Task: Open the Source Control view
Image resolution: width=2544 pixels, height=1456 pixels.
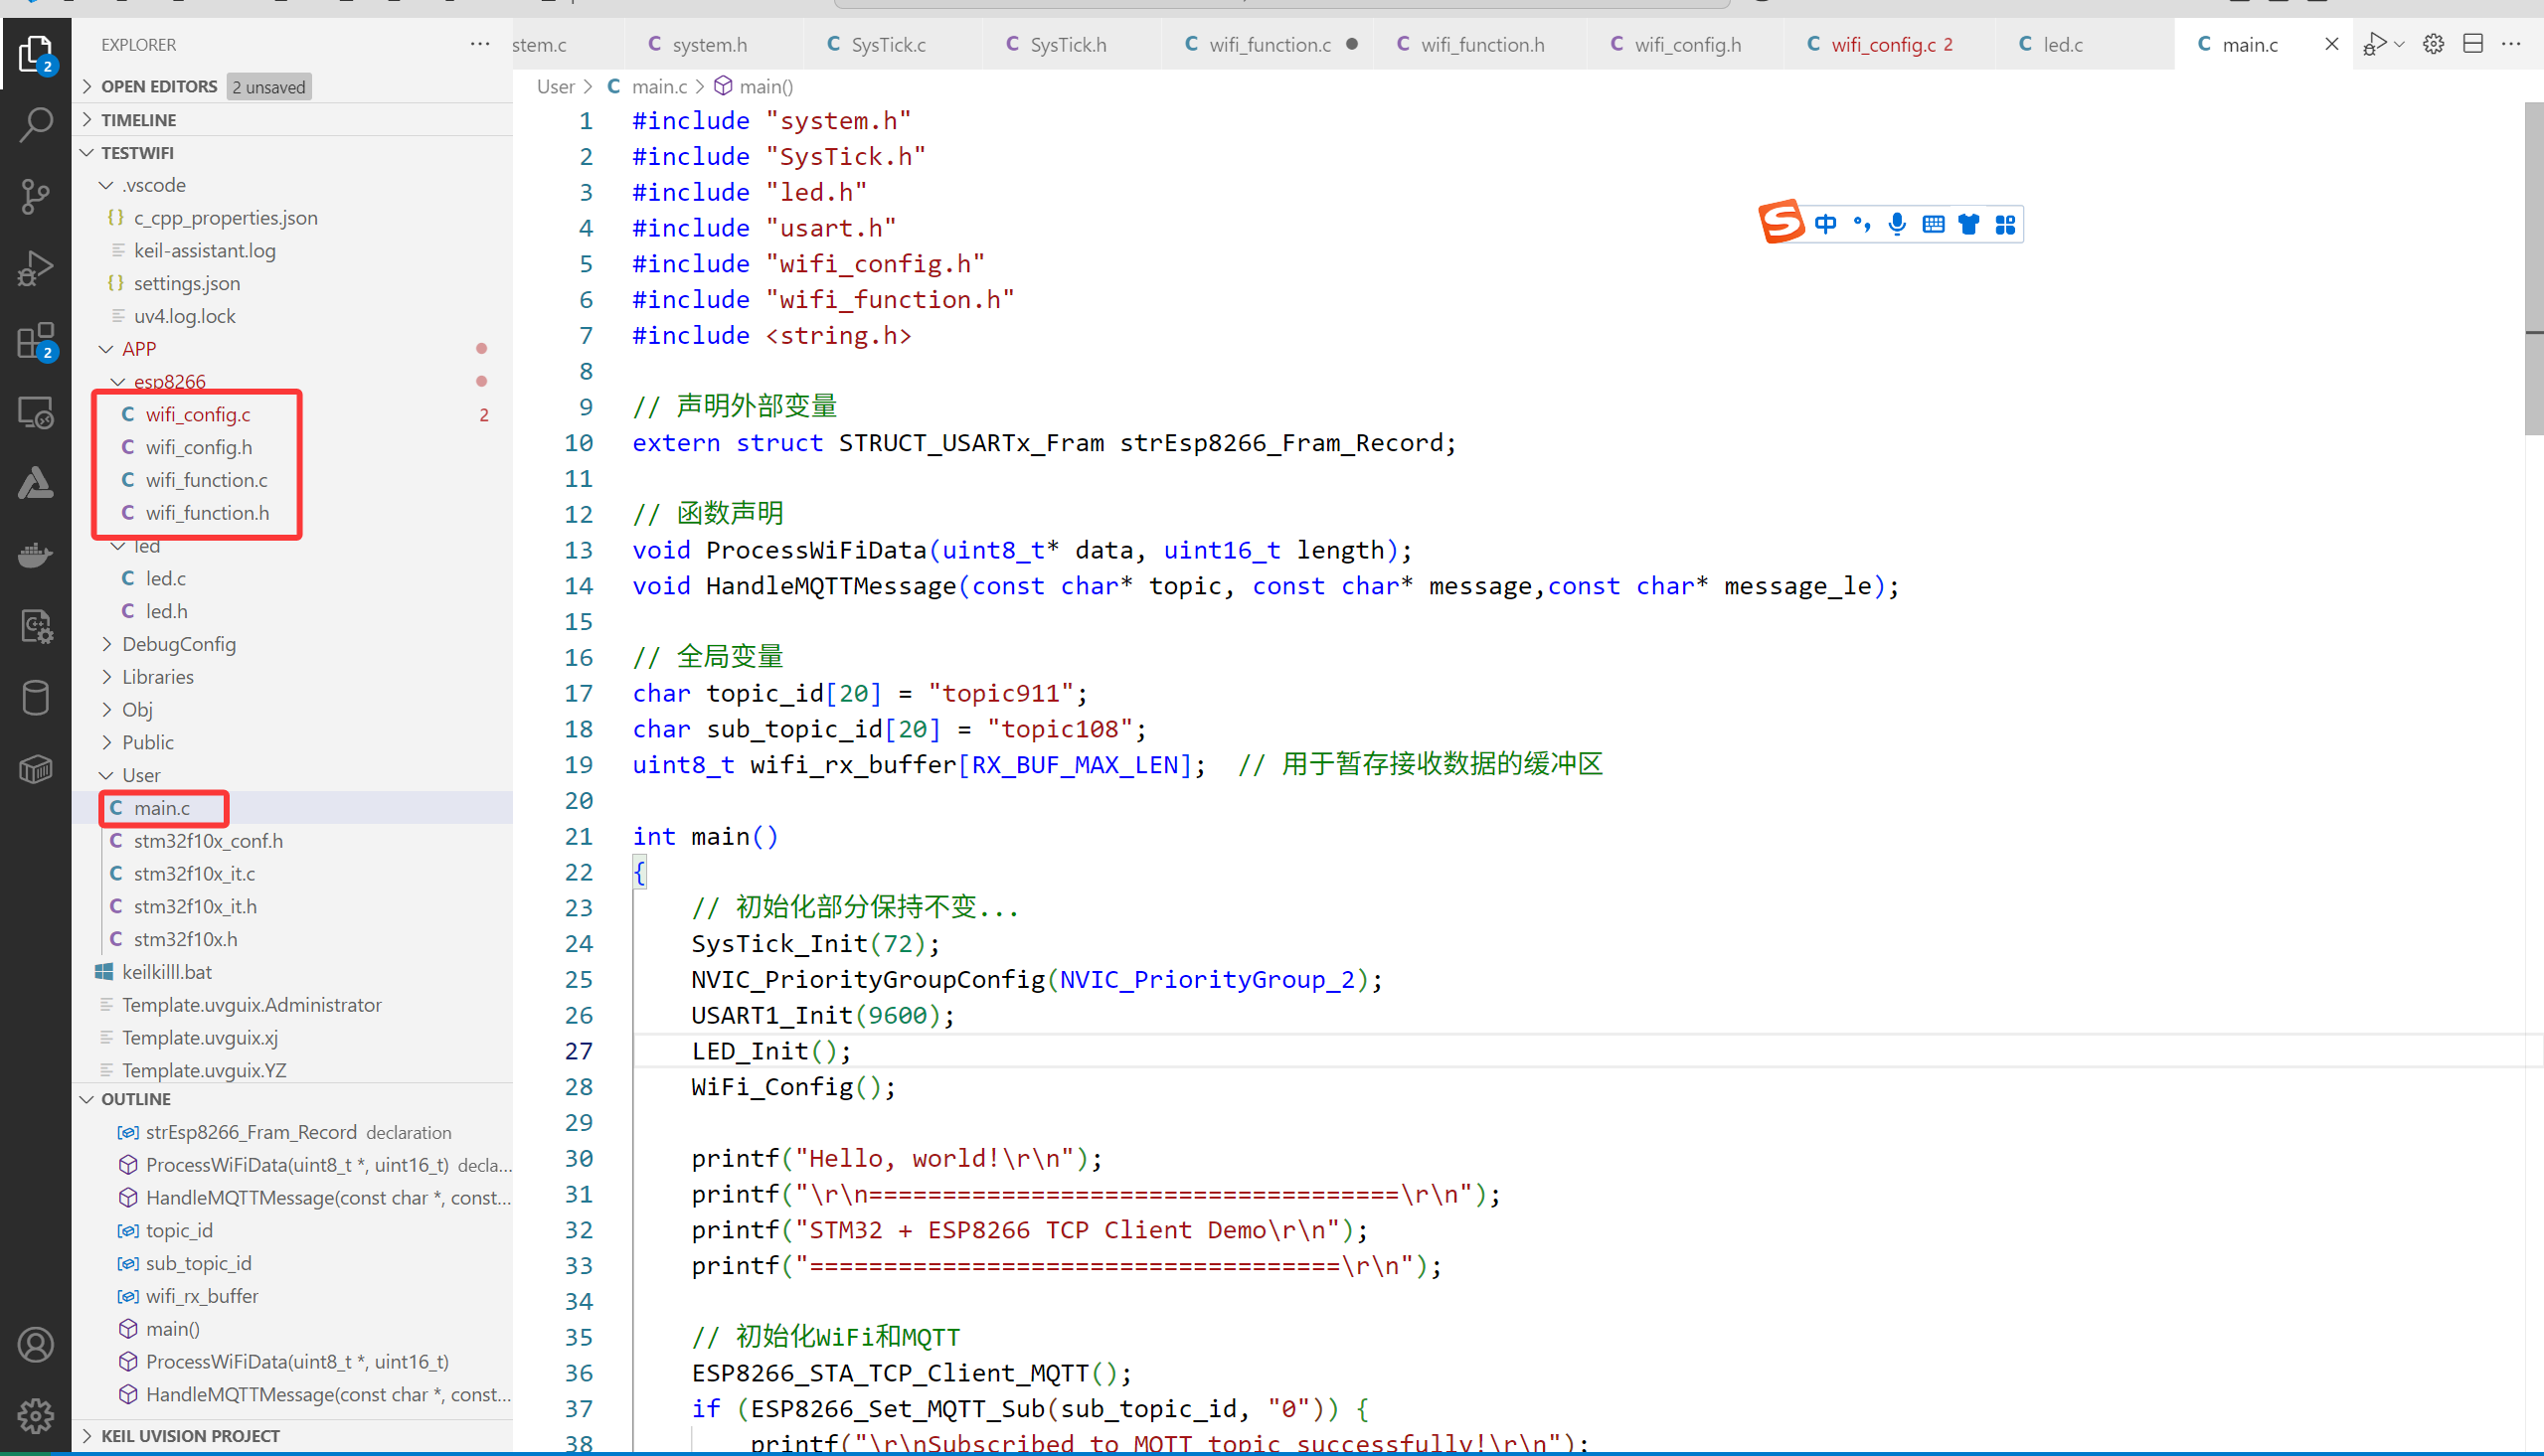Action: point(36,196)
